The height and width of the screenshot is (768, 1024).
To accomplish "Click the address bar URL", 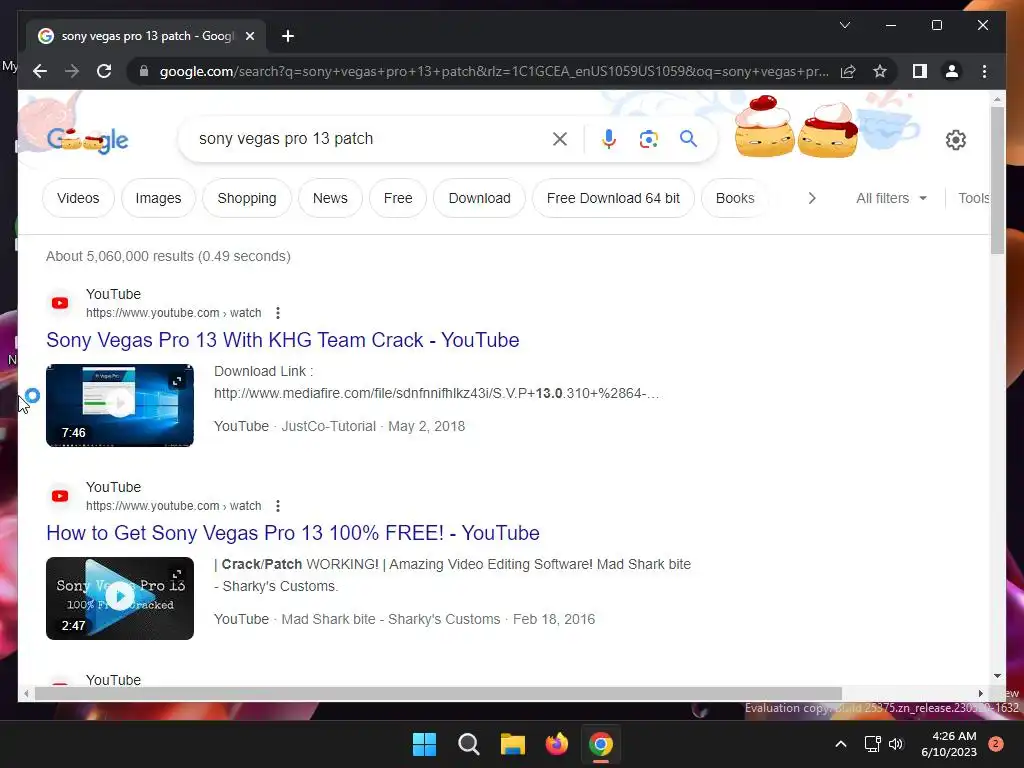I will (x=494, y=71).
